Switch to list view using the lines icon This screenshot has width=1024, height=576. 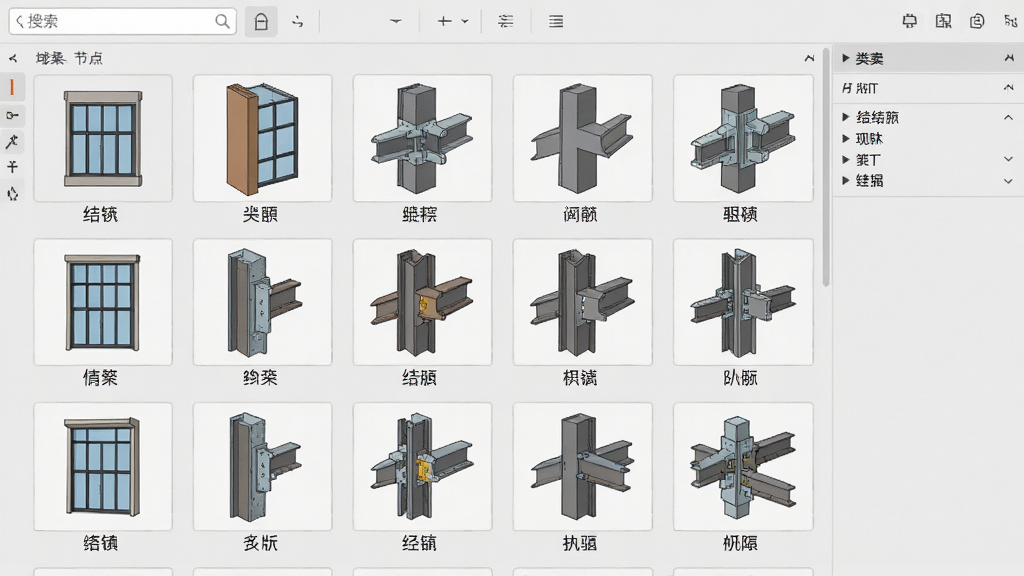click(x=556, y=22)
